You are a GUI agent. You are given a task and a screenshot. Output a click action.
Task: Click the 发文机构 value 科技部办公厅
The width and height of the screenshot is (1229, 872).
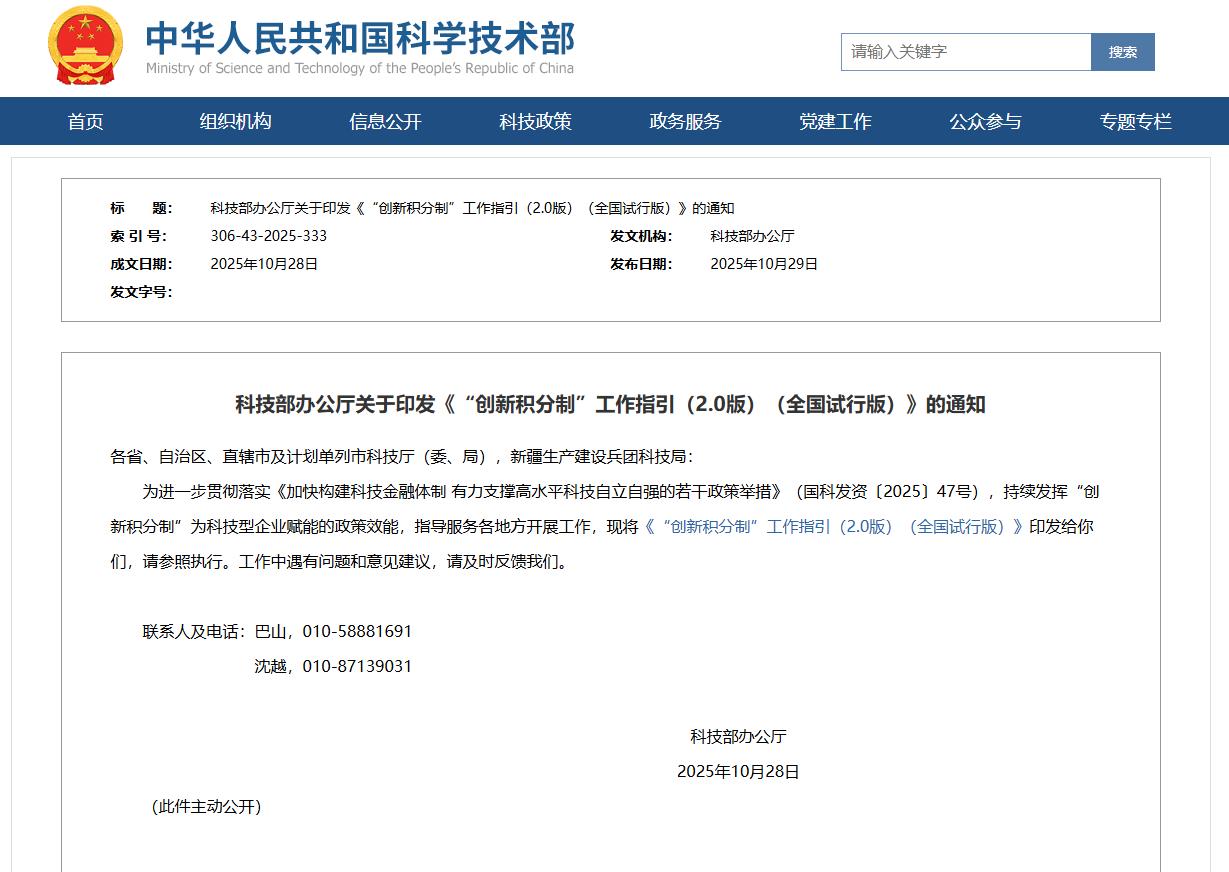click(752, 236)
